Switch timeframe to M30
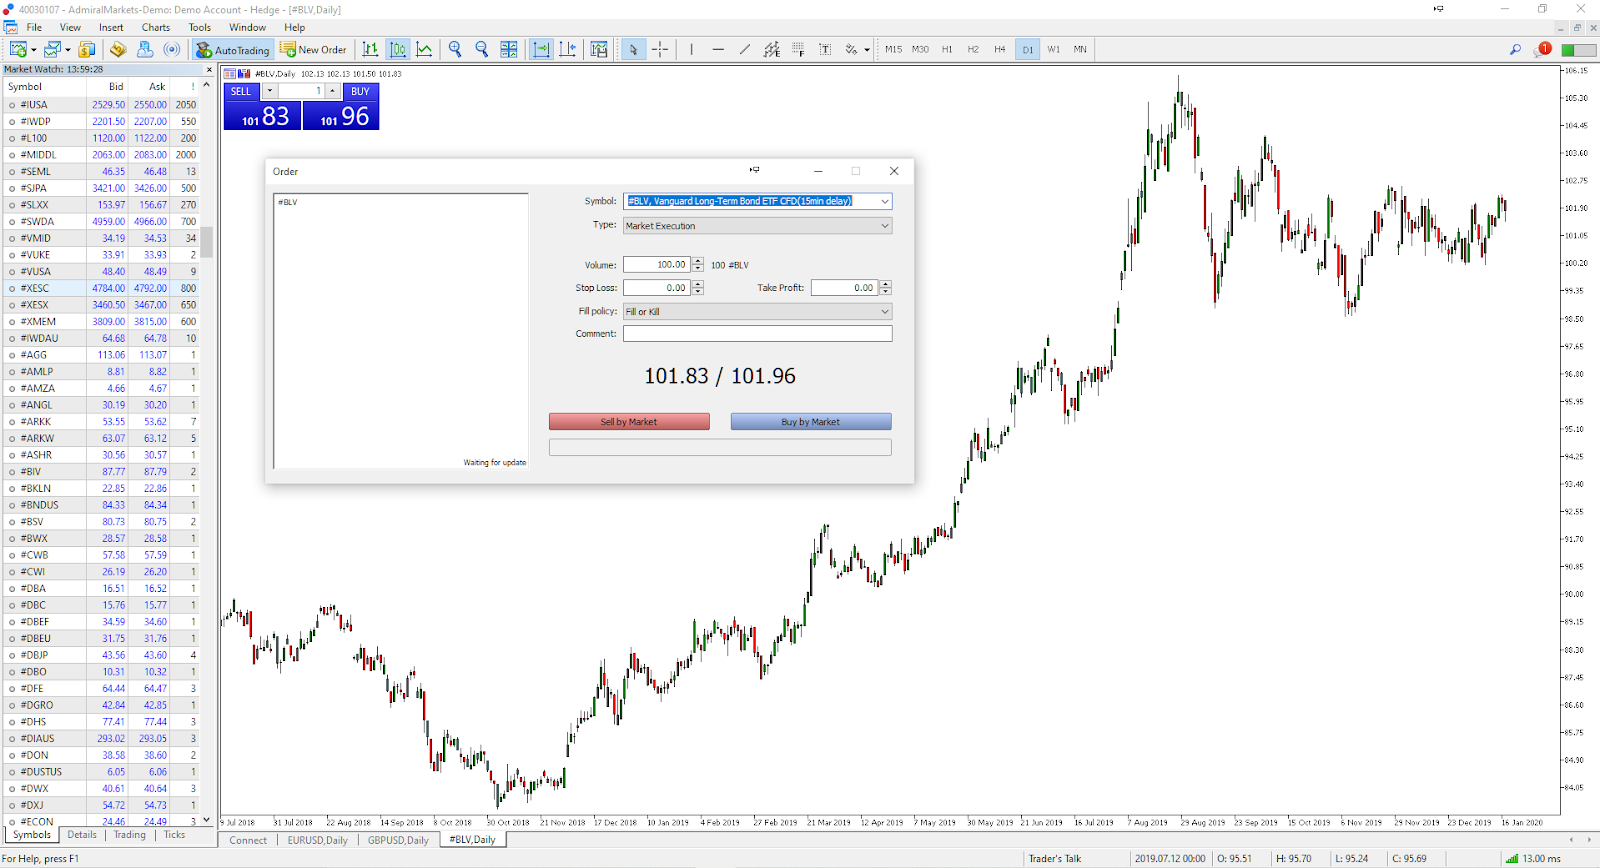Viewport: 1600px width, 868px height. point(920,49)
